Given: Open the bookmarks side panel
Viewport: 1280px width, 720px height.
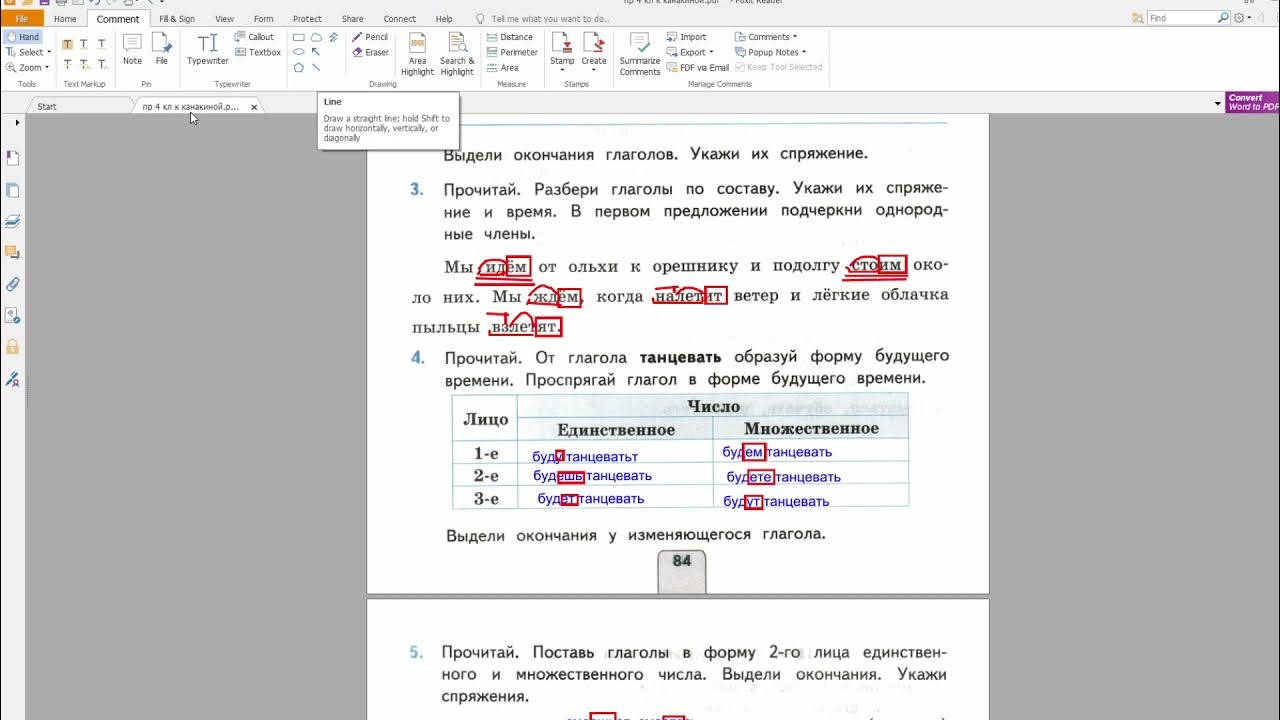Looking at the screenshot, I should point(13,158).
